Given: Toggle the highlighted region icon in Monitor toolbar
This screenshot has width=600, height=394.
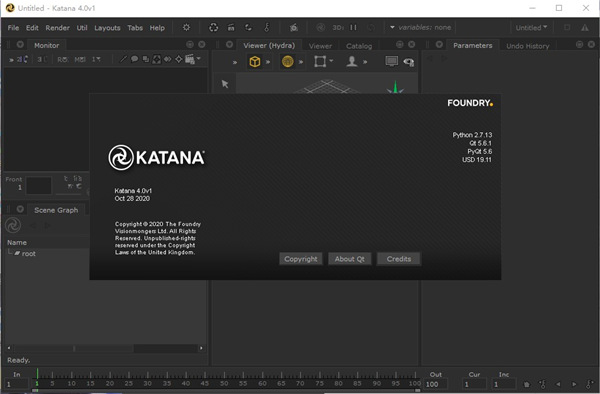Looking at the screenshot, I should click(x=157, y=59).
